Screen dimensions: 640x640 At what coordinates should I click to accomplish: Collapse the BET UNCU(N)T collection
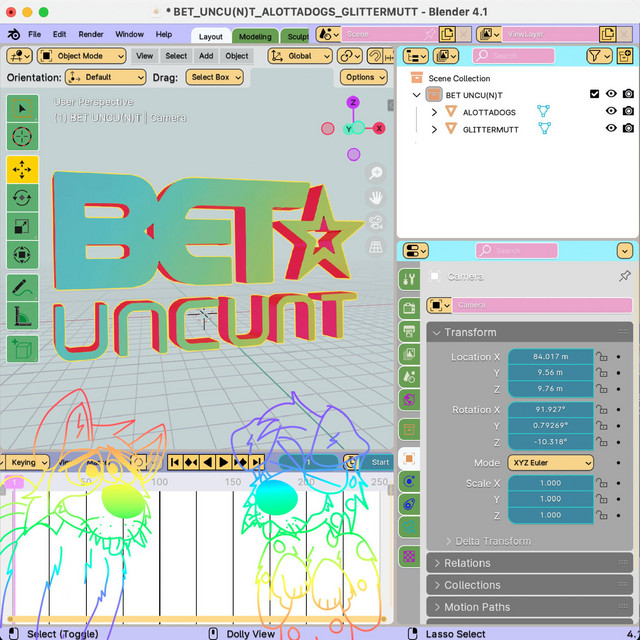pos(416,95)
